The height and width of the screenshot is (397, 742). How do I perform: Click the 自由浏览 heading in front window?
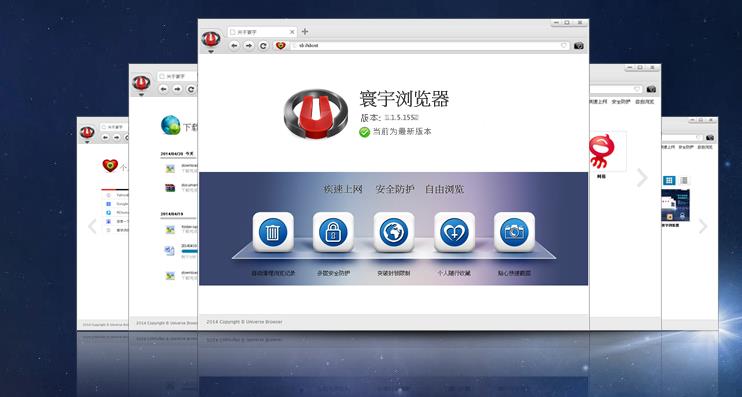444,189
